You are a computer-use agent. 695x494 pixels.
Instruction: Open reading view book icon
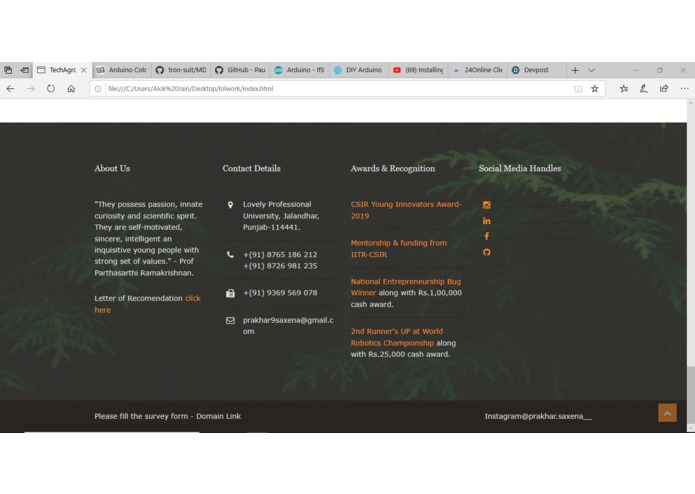(x=578, y=89)
